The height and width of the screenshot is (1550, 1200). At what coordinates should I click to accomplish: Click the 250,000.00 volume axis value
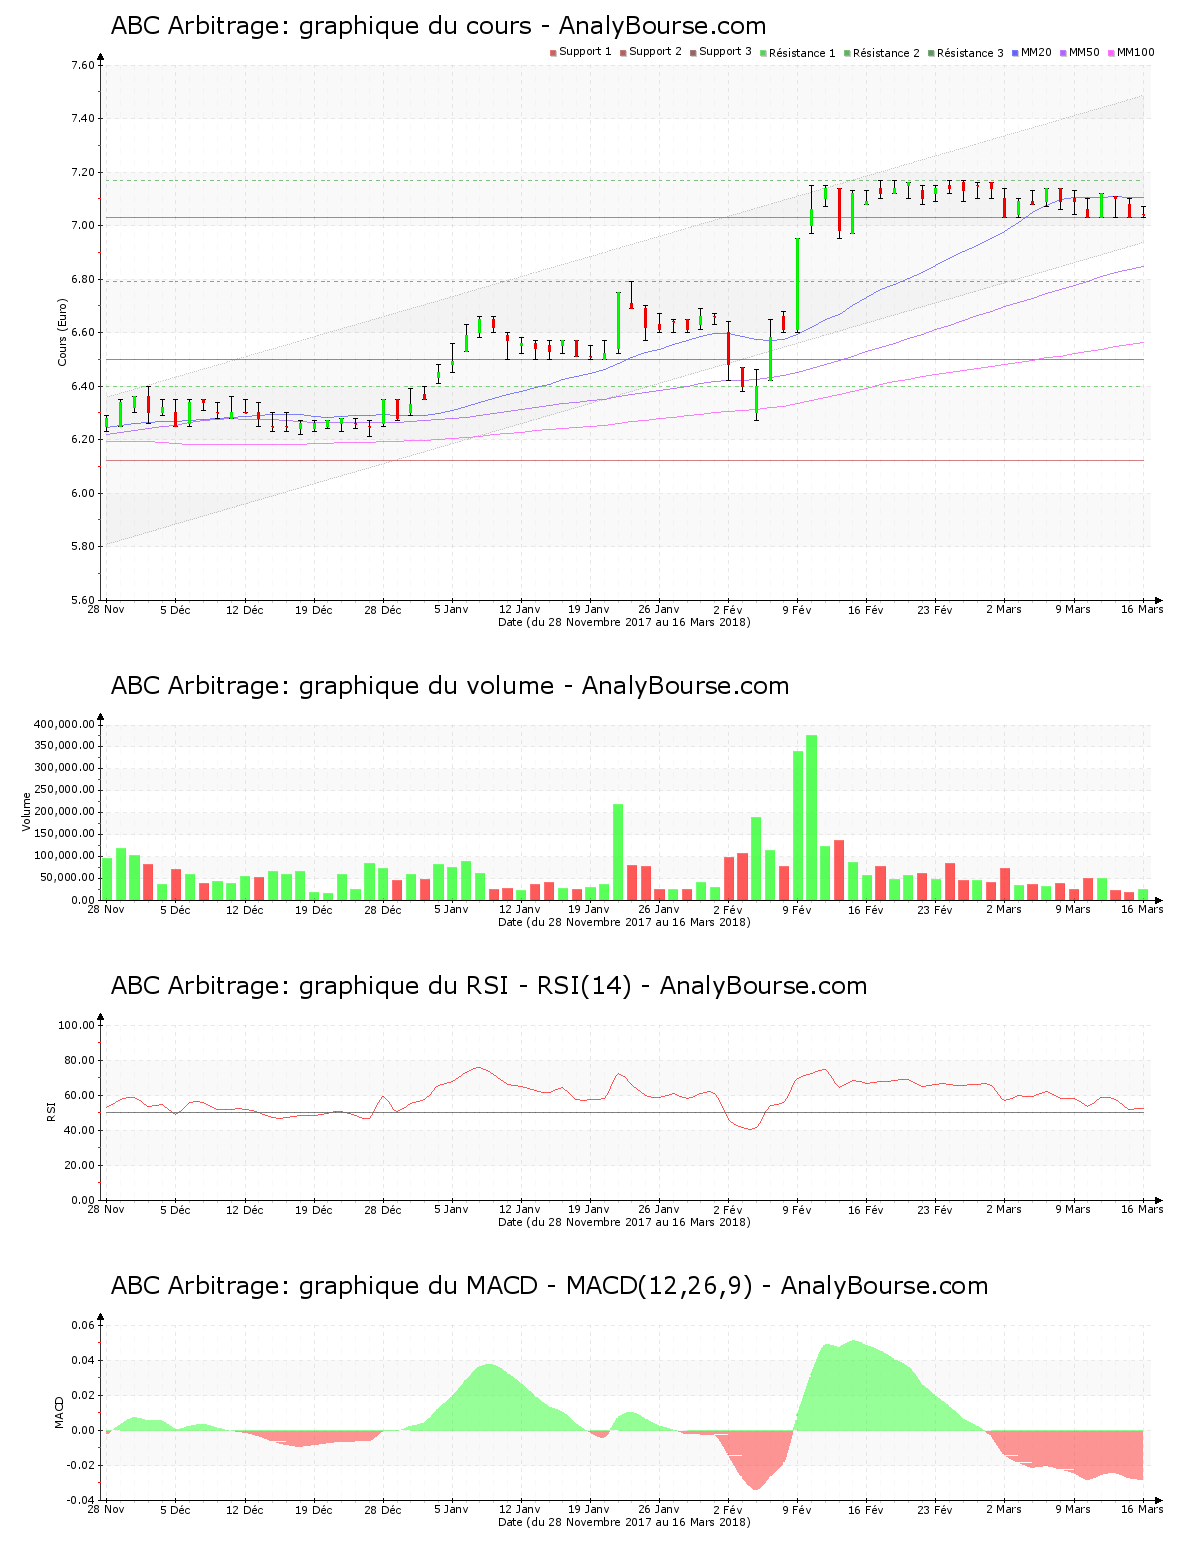(x=64, y=790)
